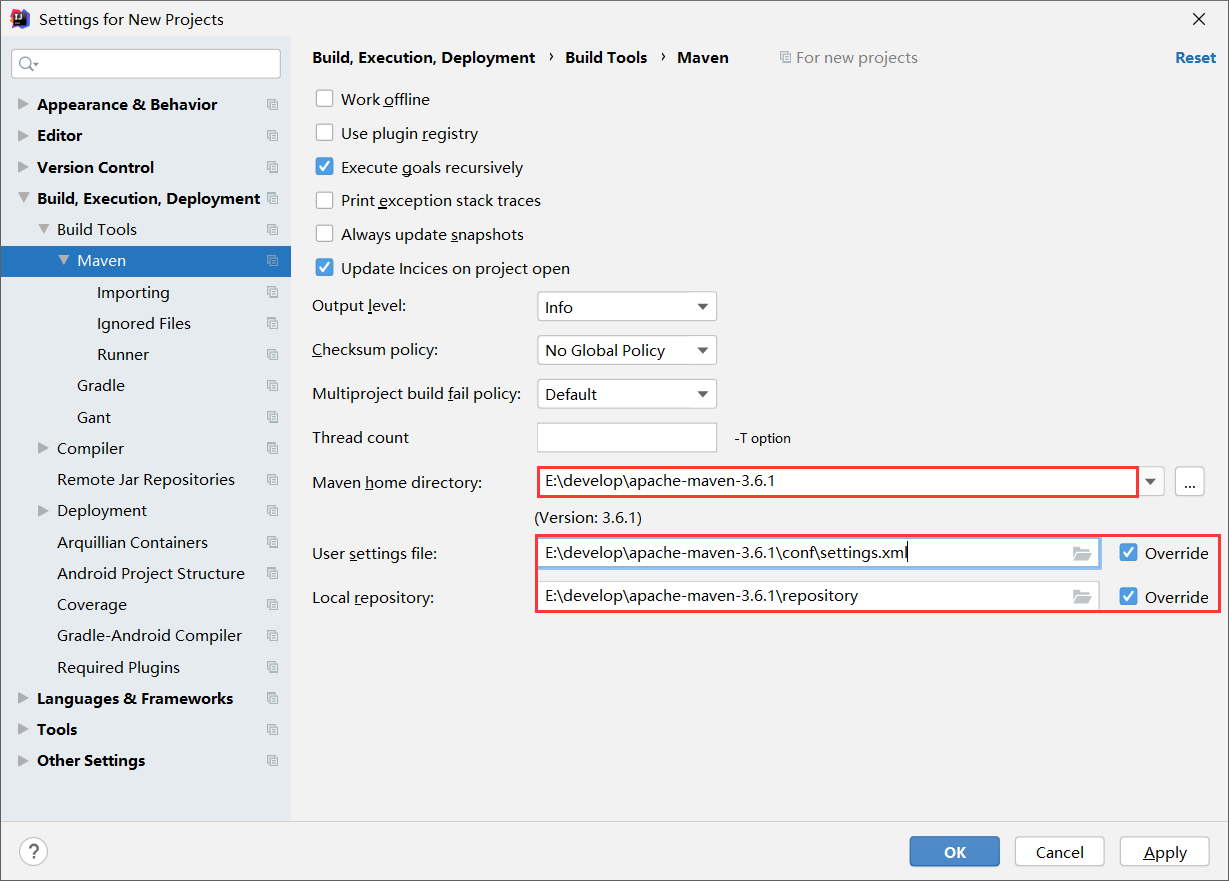Open the Maven home directory dropdown arrow

coord(1152,482)
